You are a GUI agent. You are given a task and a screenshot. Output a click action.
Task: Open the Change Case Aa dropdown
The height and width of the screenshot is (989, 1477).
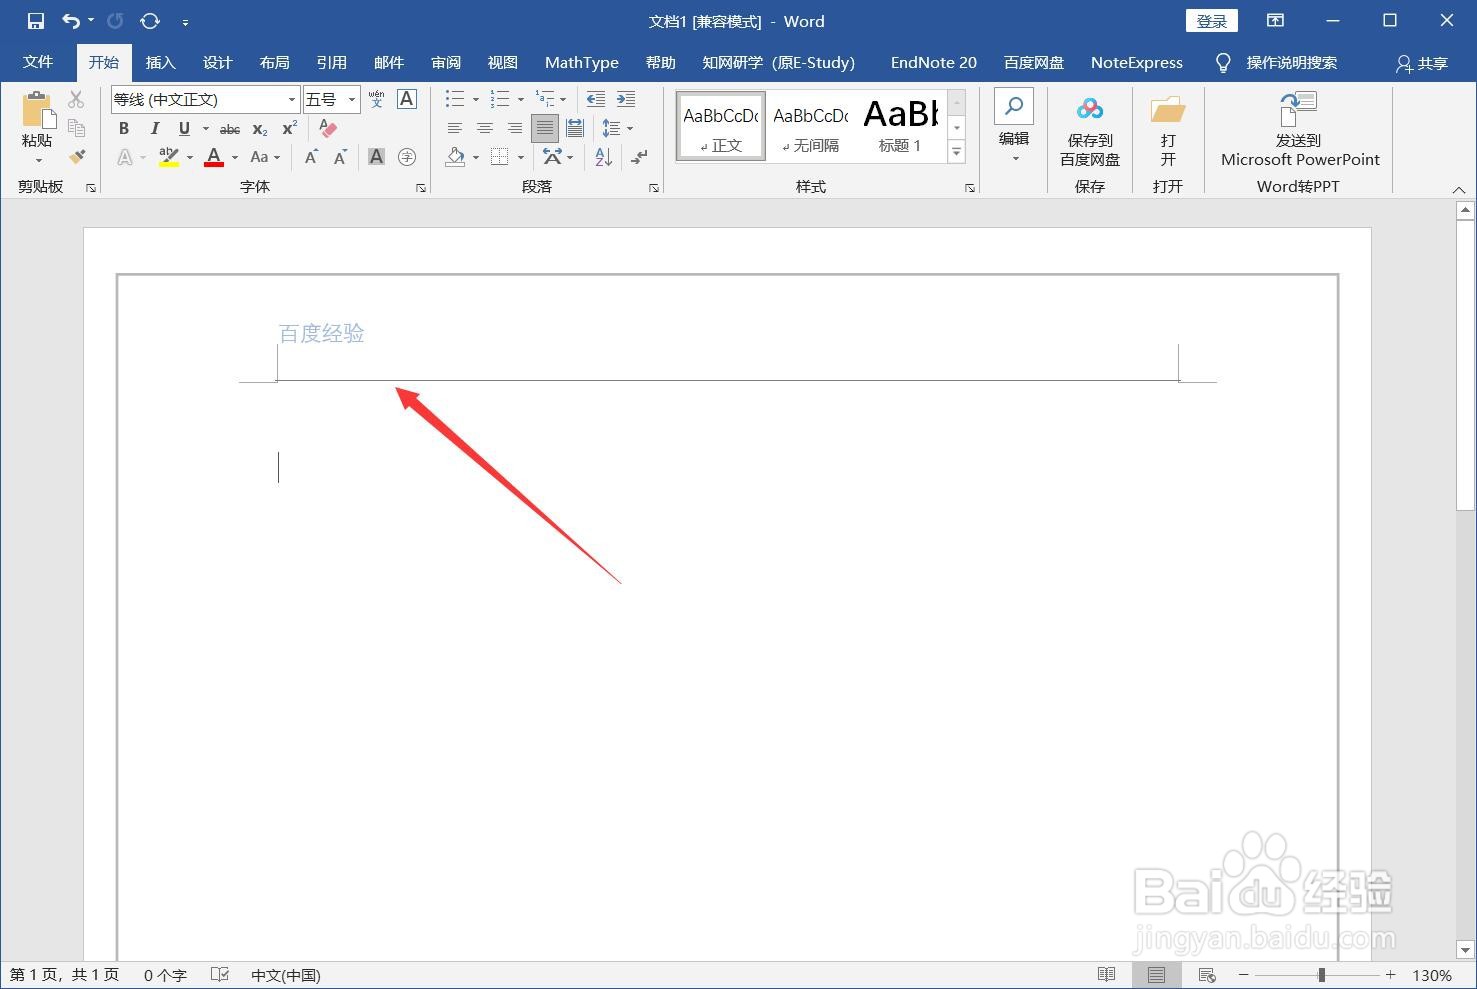[265, 157]
